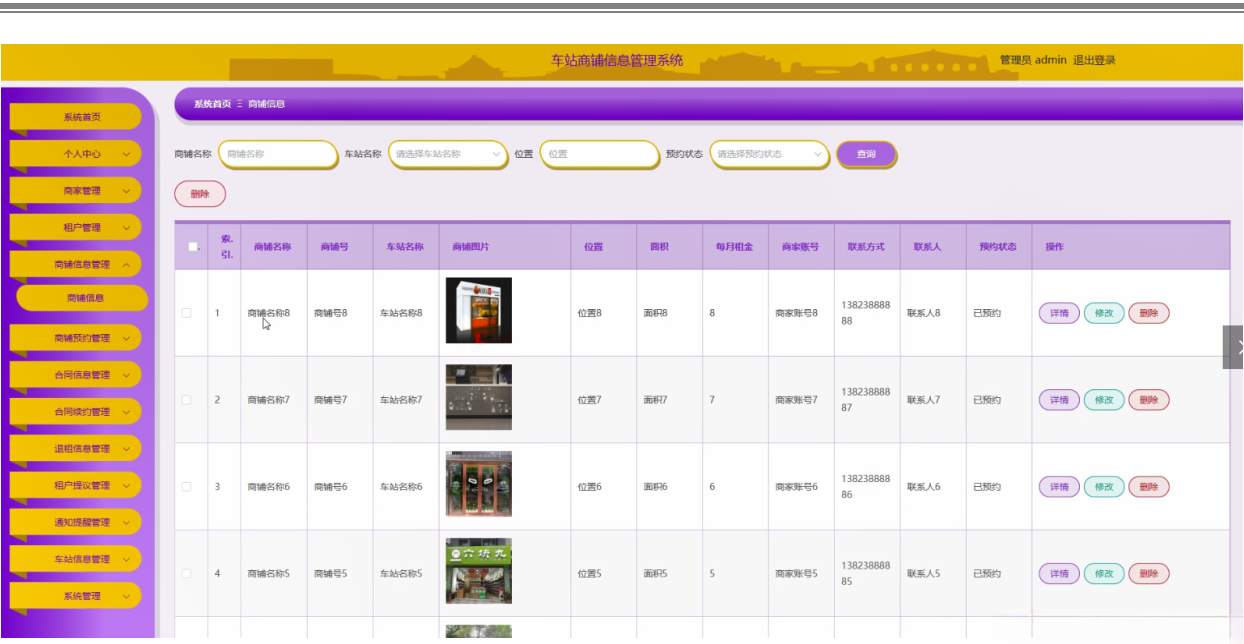Tick the checkbox for row 商铺名称5
1244x644 pixels.
(186, 574)
